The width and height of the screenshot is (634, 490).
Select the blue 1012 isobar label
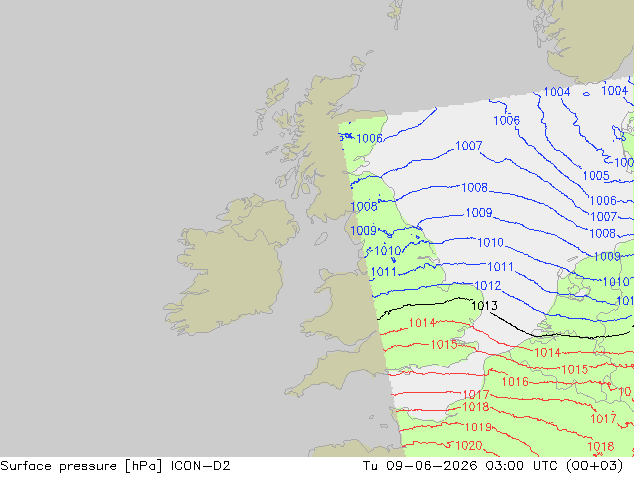click(x=488, y=286)
